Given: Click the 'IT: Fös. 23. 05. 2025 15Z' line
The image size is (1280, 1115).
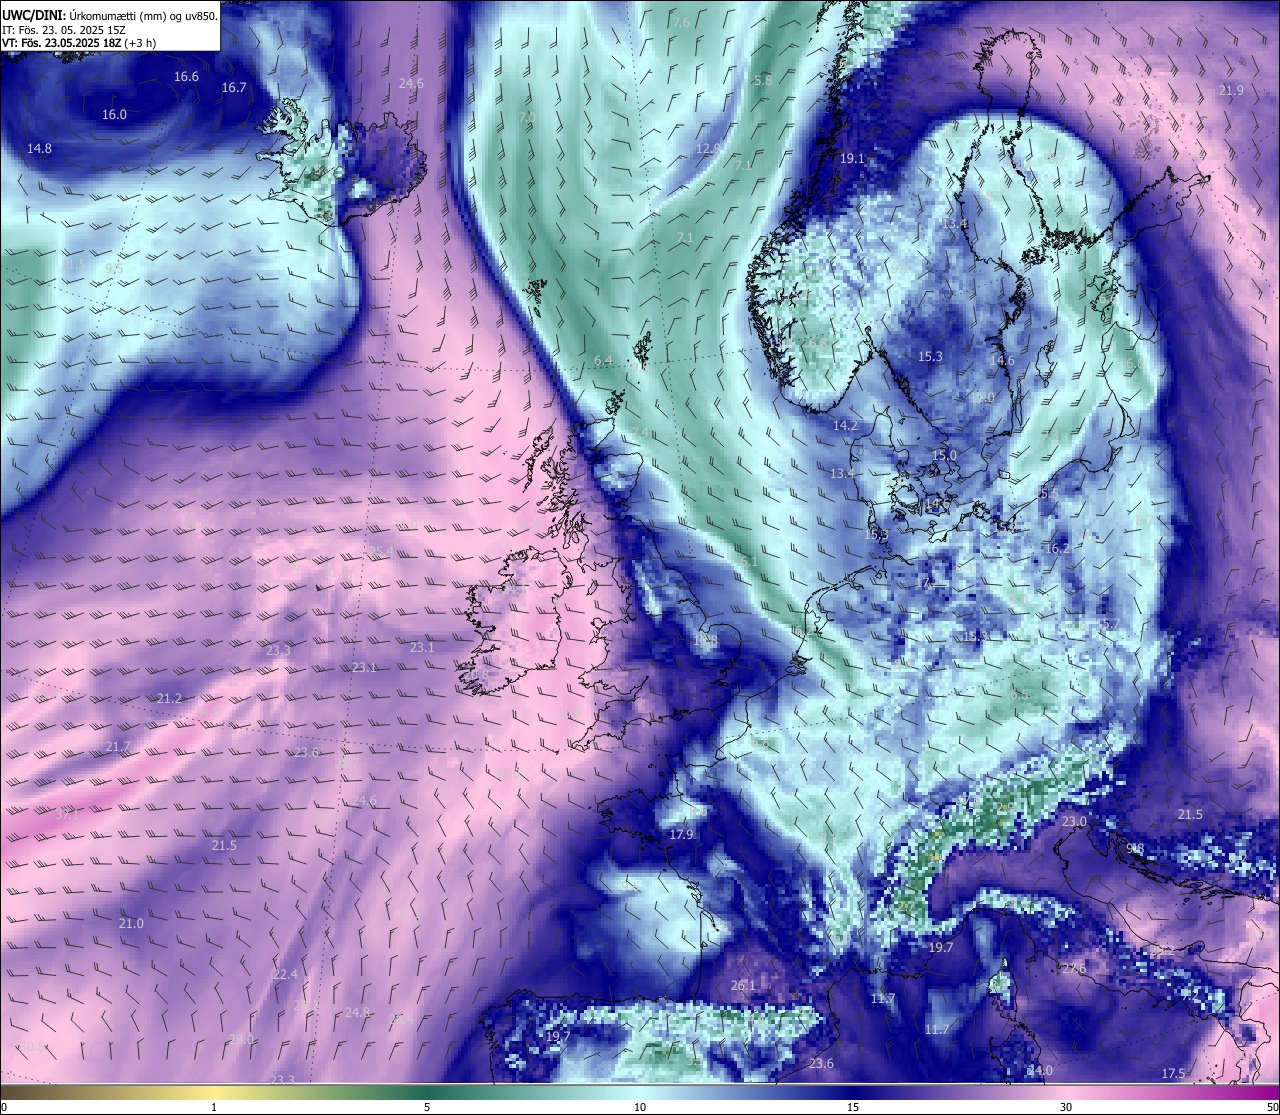Looking at the screenshot, I should 64,30.
